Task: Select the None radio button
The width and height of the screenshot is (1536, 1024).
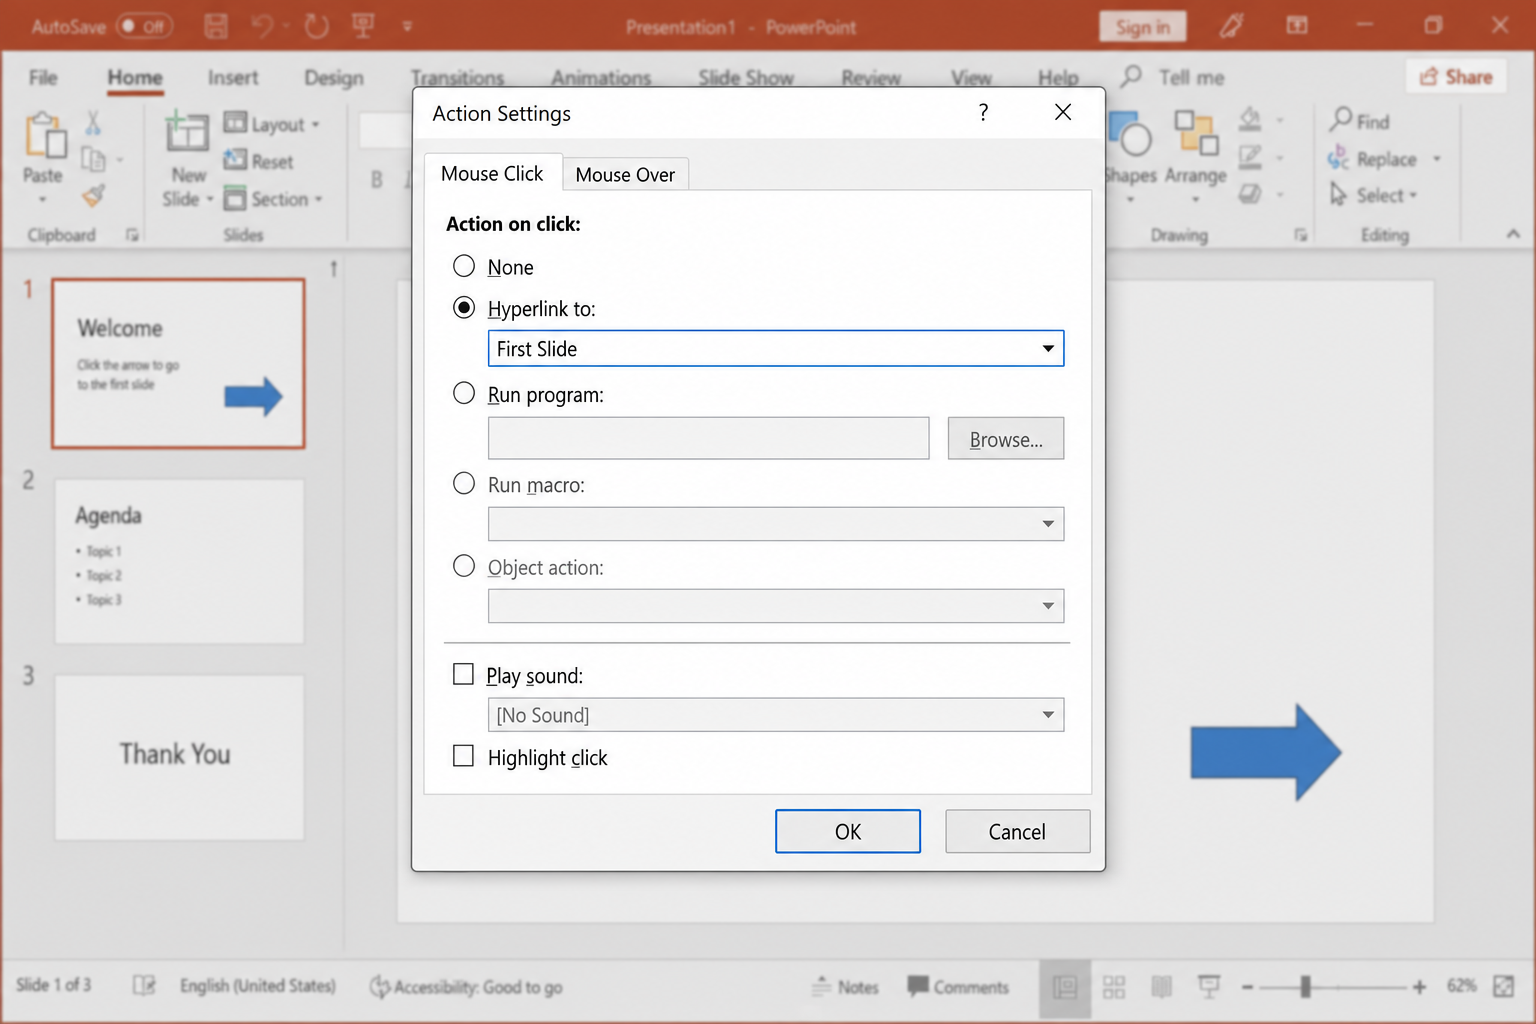Action: (464, 266)
